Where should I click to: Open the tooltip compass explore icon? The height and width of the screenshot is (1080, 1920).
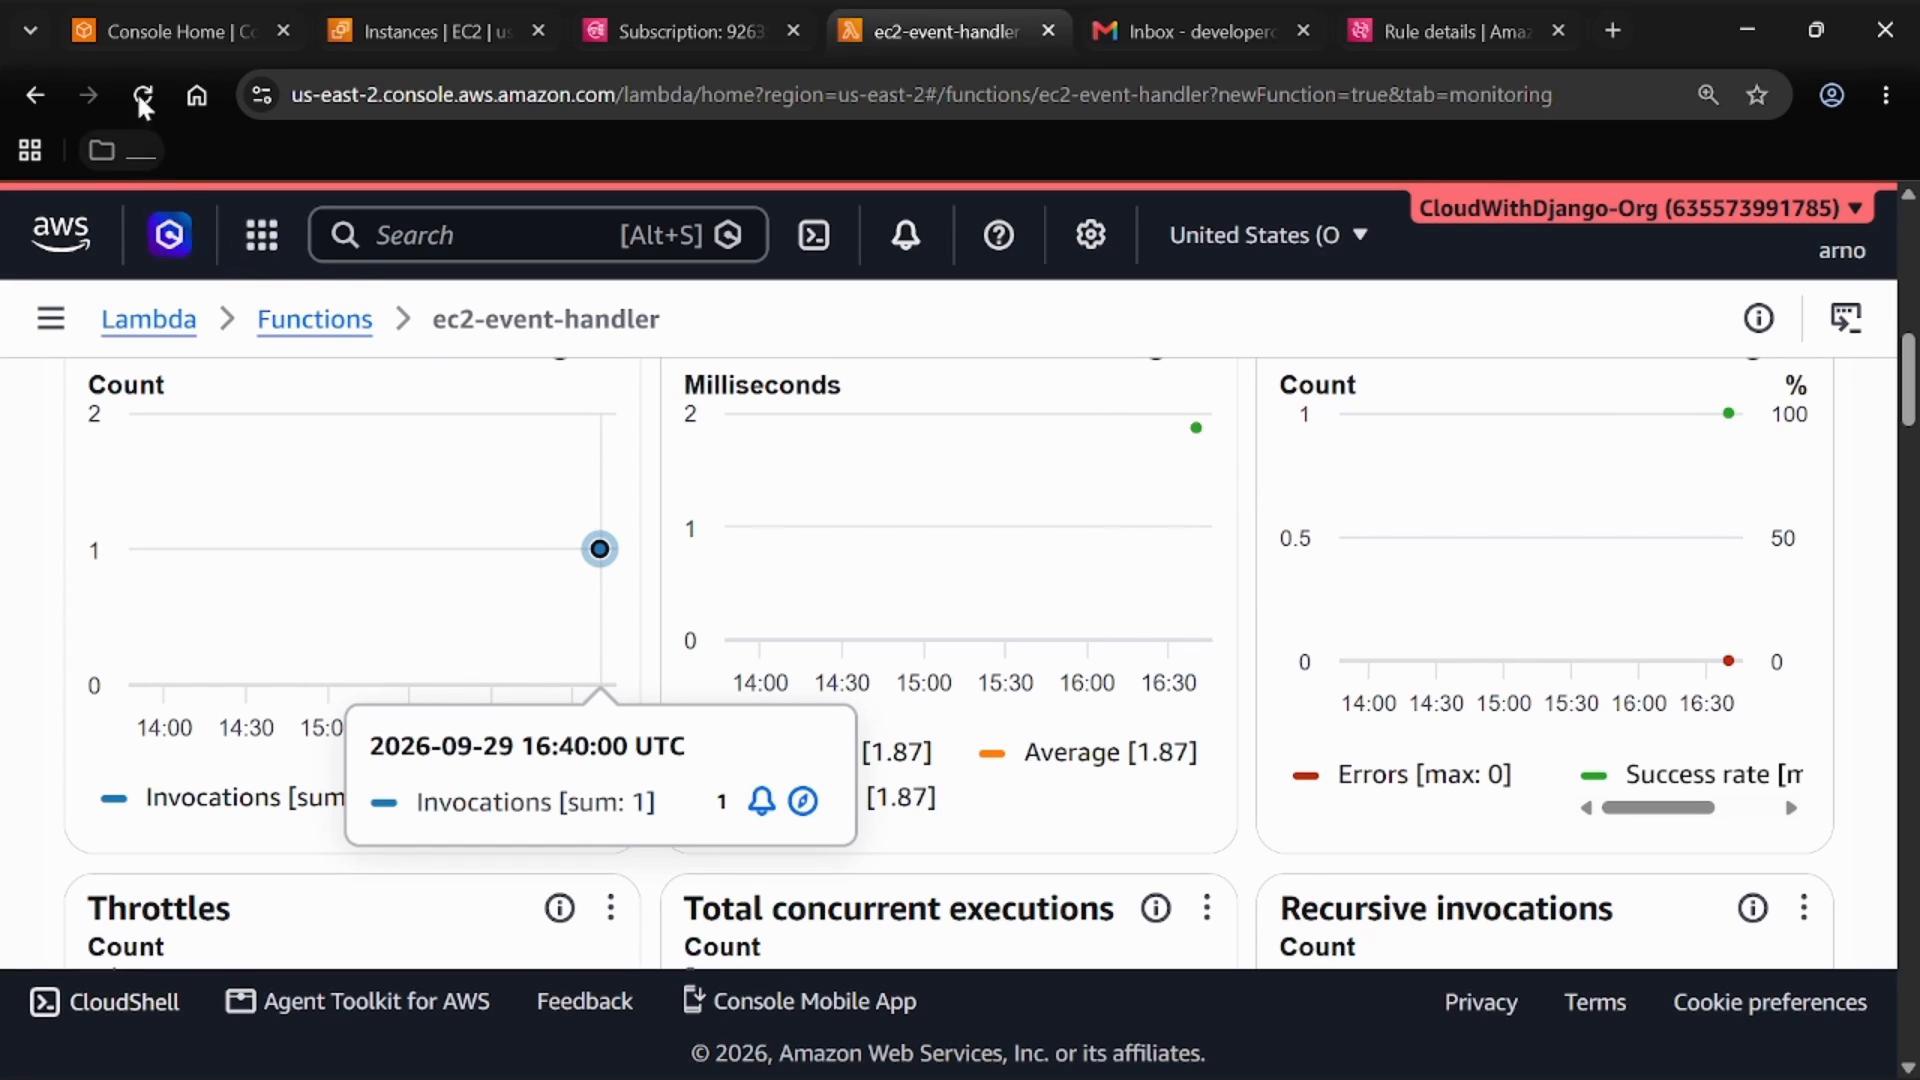pos(803,801)
